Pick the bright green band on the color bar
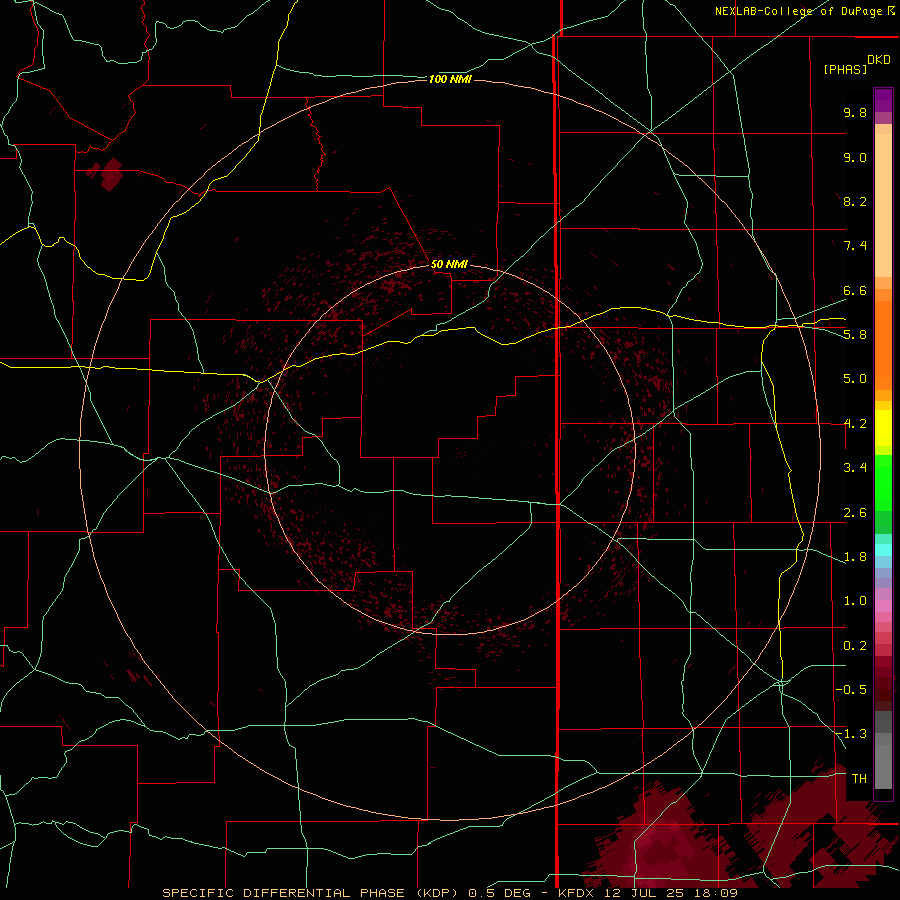Viewport: 900px width, 900px height. pos(883,482)
